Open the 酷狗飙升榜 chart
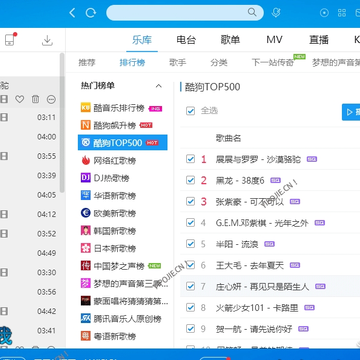 tap(115, 125)
